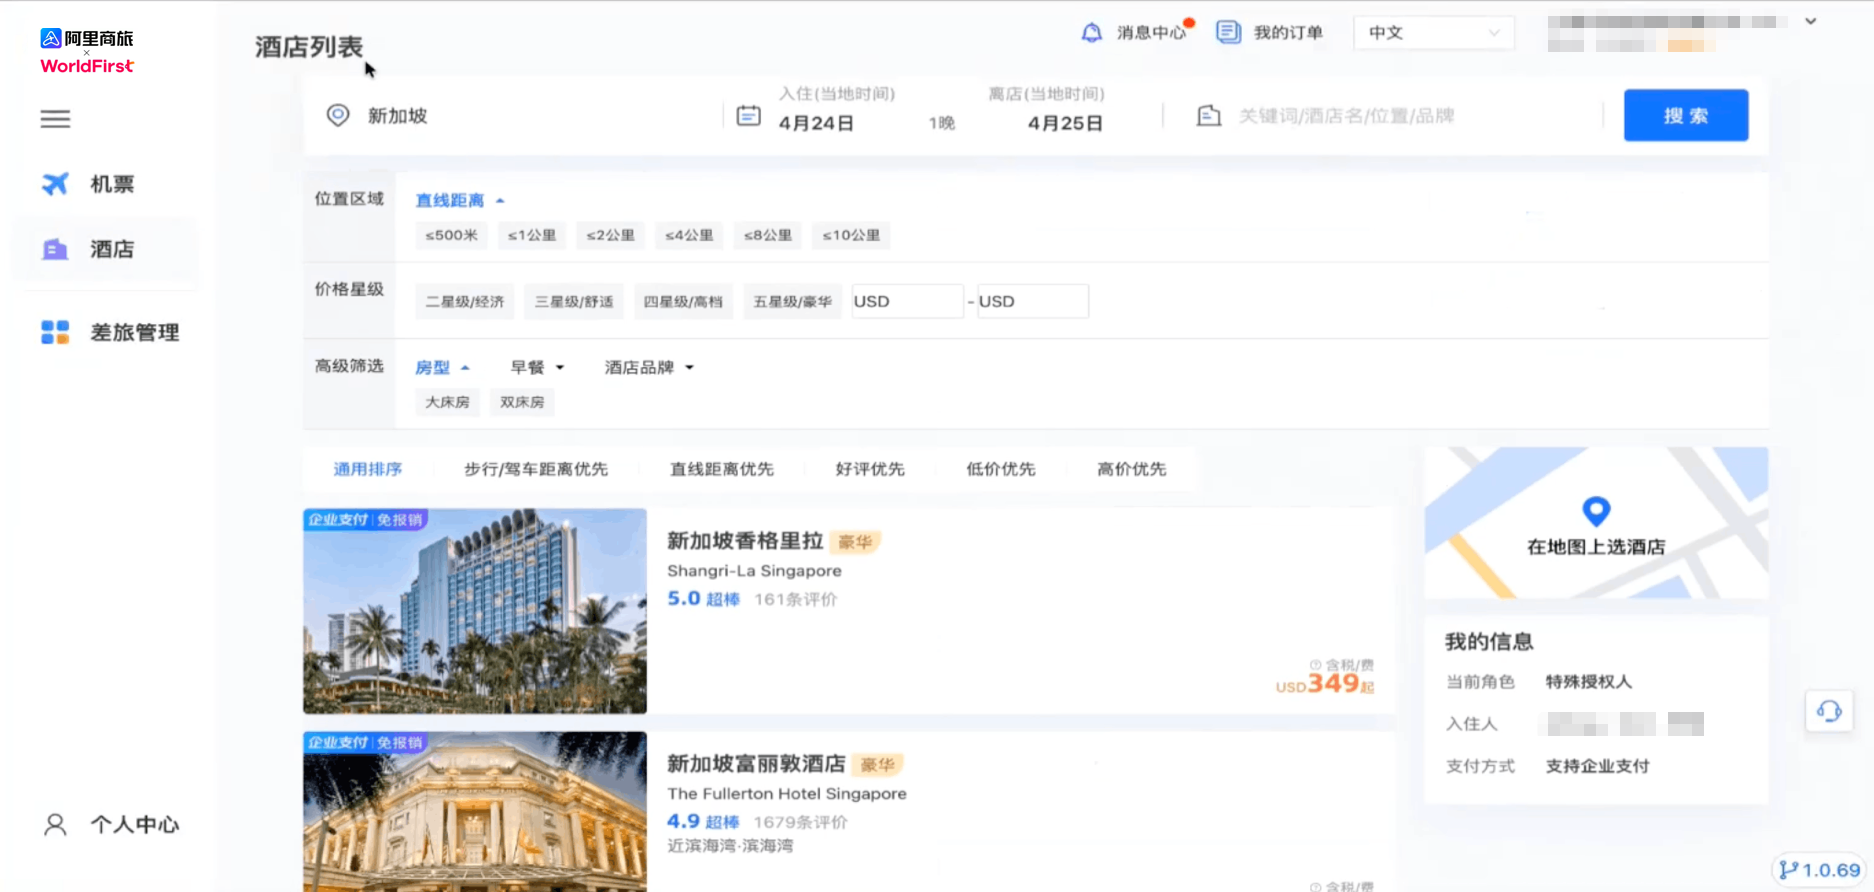Open the message center bell icon

[x=1092, y=33]
